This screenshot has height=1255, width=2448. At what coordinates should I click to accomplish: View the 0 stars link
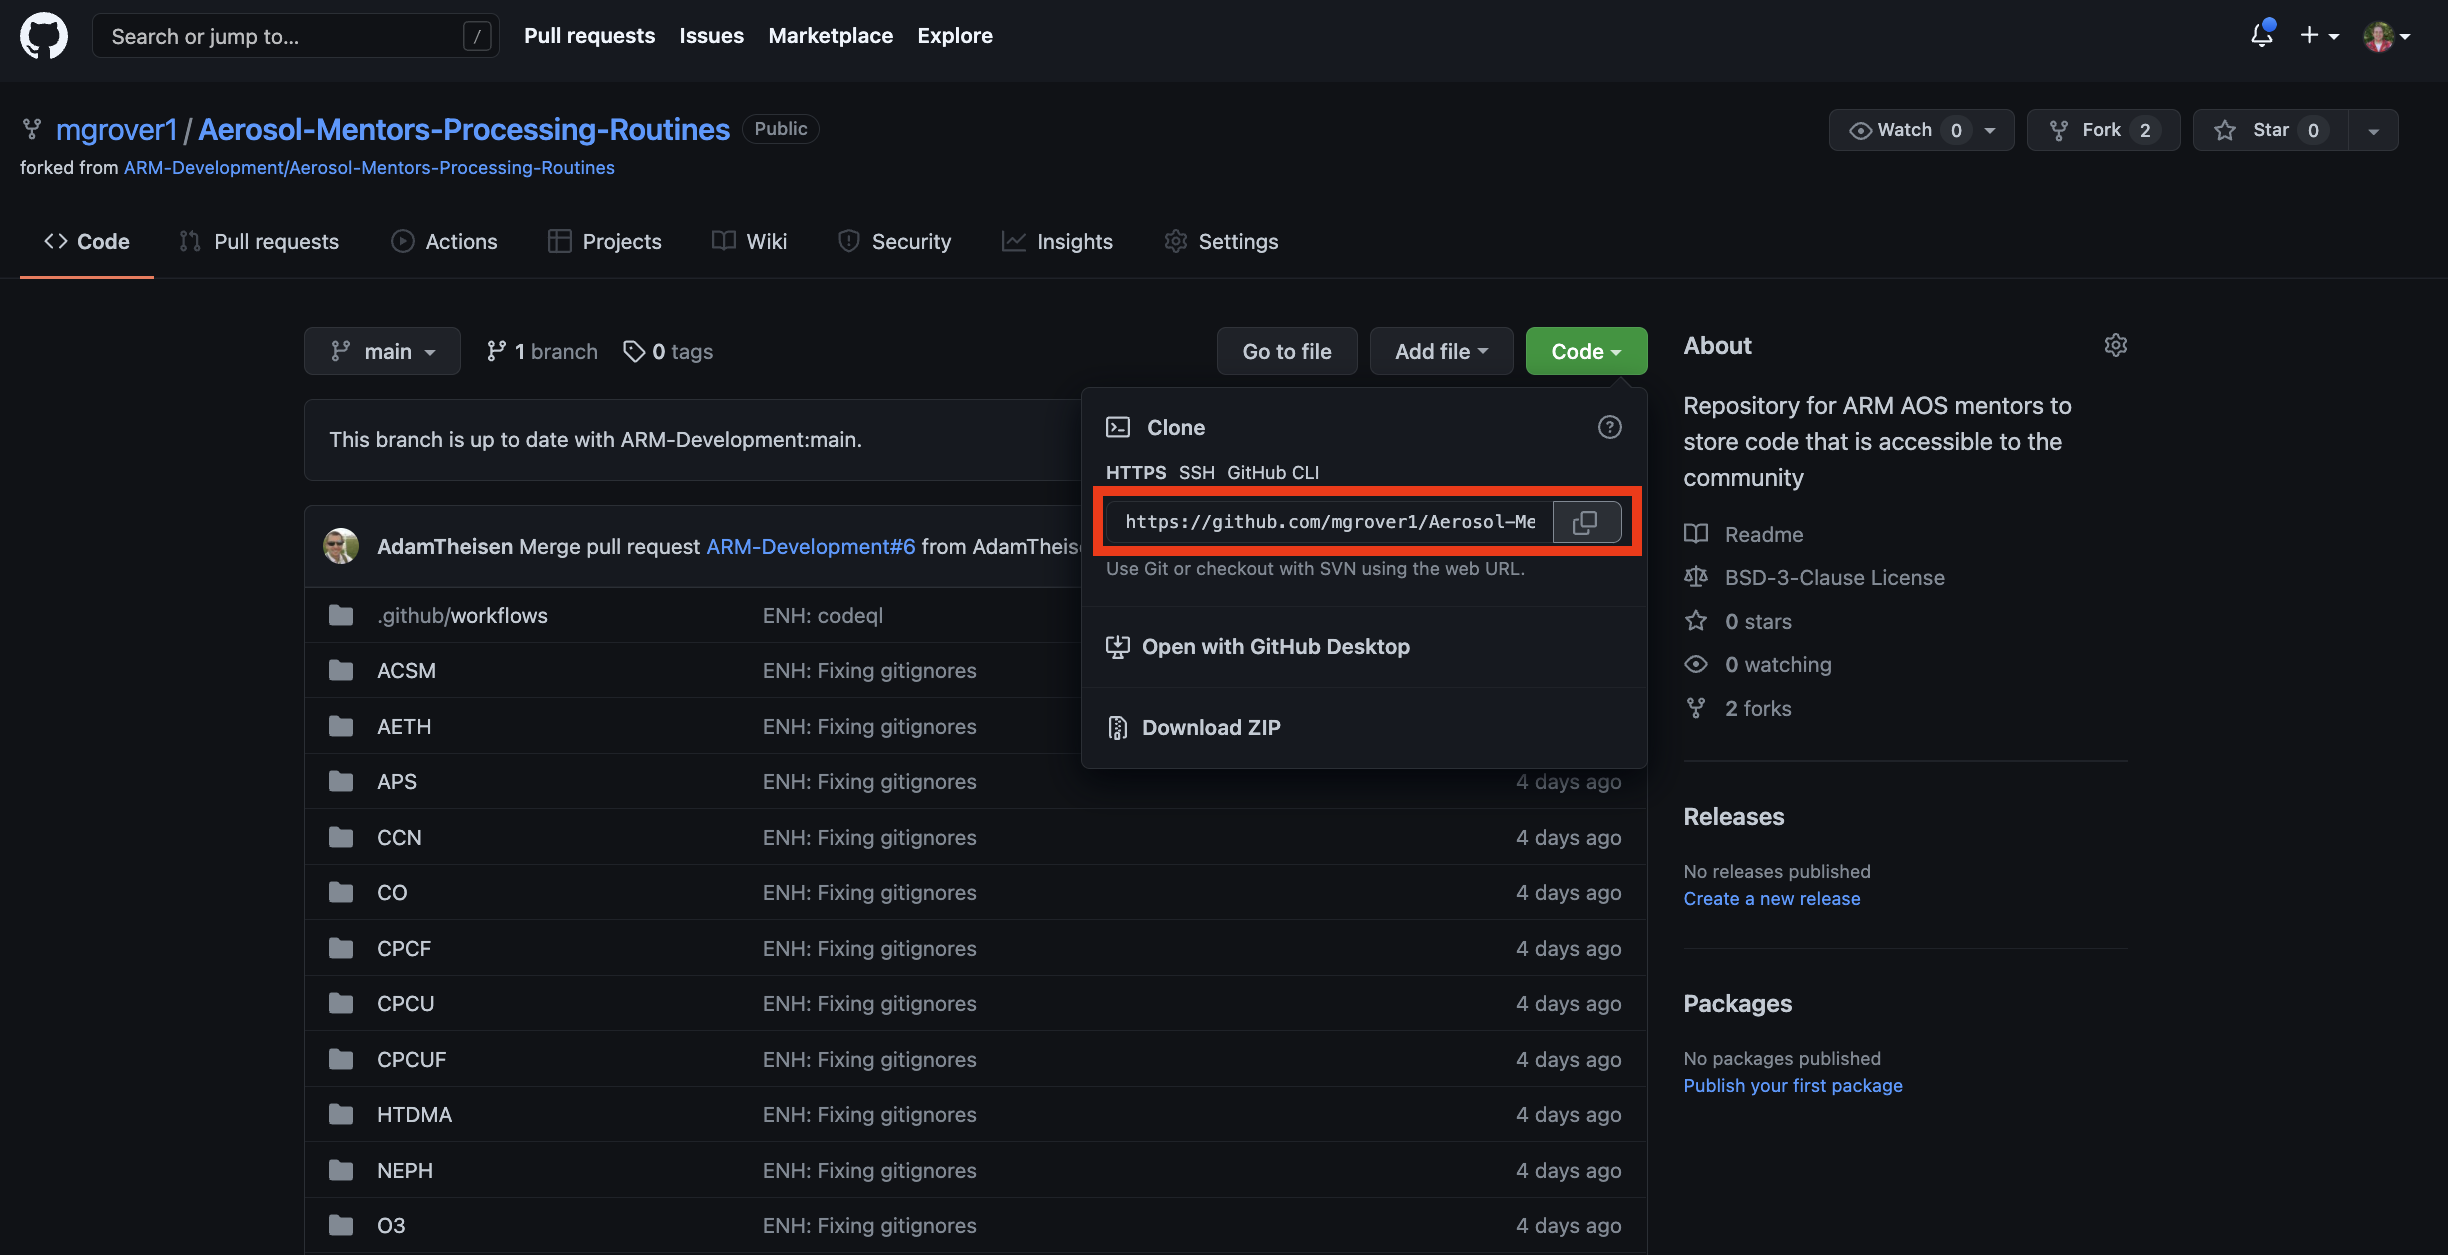(1738, 621)
